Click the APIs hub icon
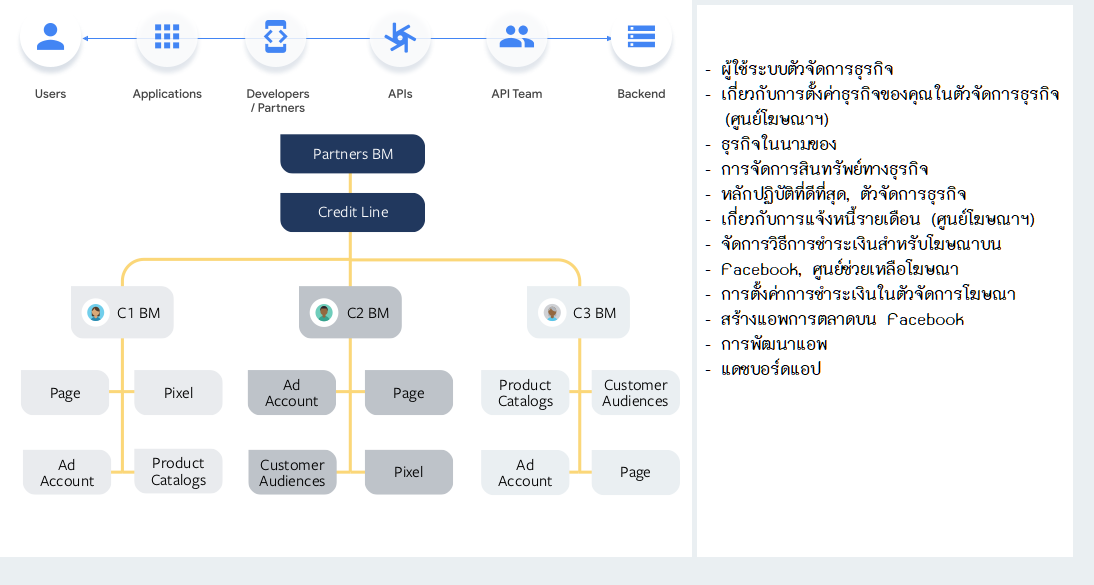The width and height of the screenshot is (1094, 585). (400, 38)
